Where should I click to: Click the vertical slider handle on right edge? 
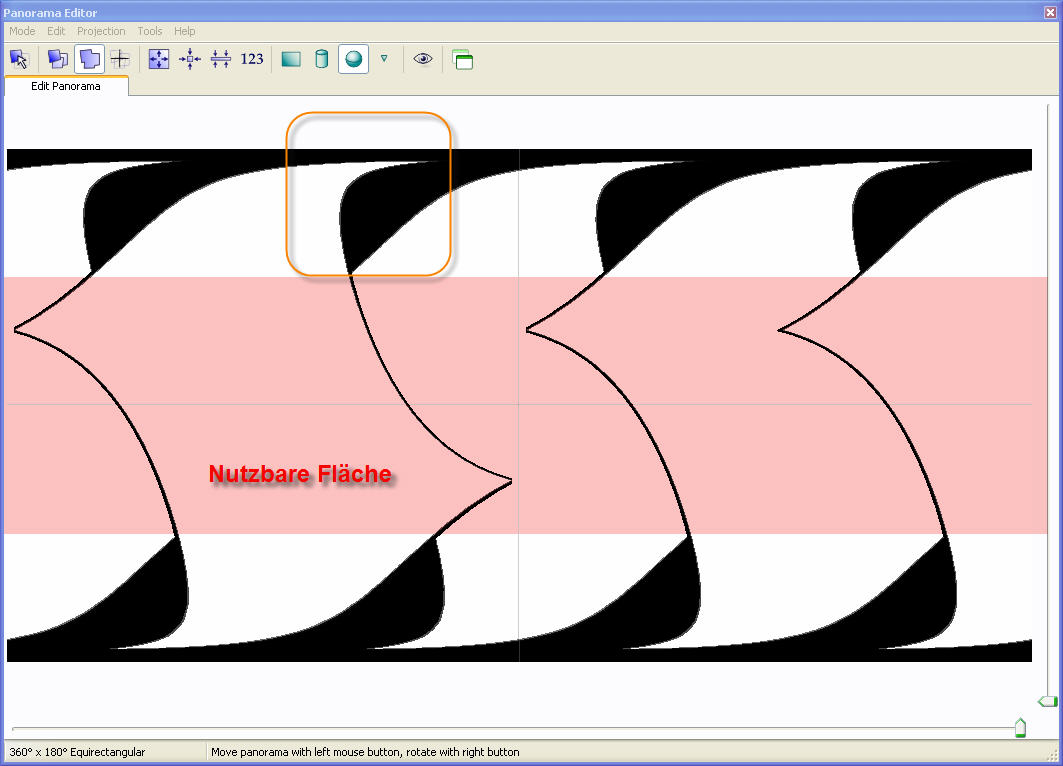[x=1048, y=701]
